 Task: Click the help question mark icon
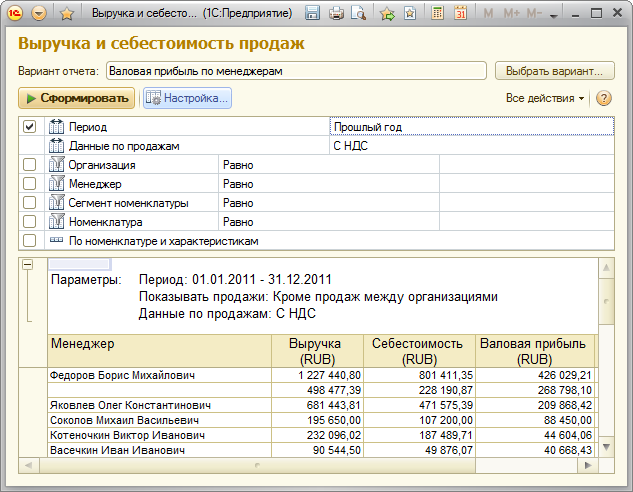point(604,98)
